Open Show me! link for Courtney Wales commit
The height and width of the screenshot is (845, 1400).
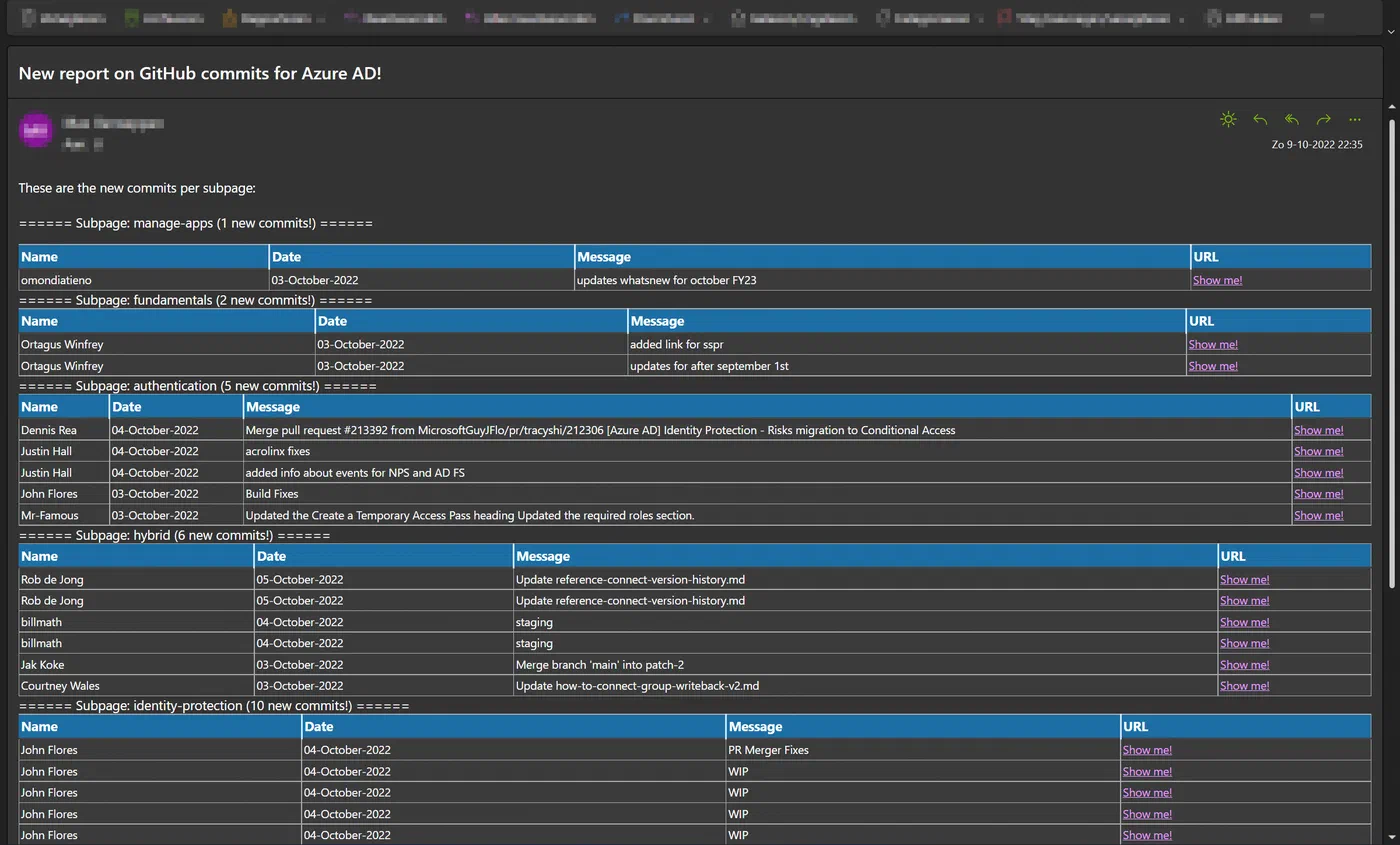pos(1244,686)
